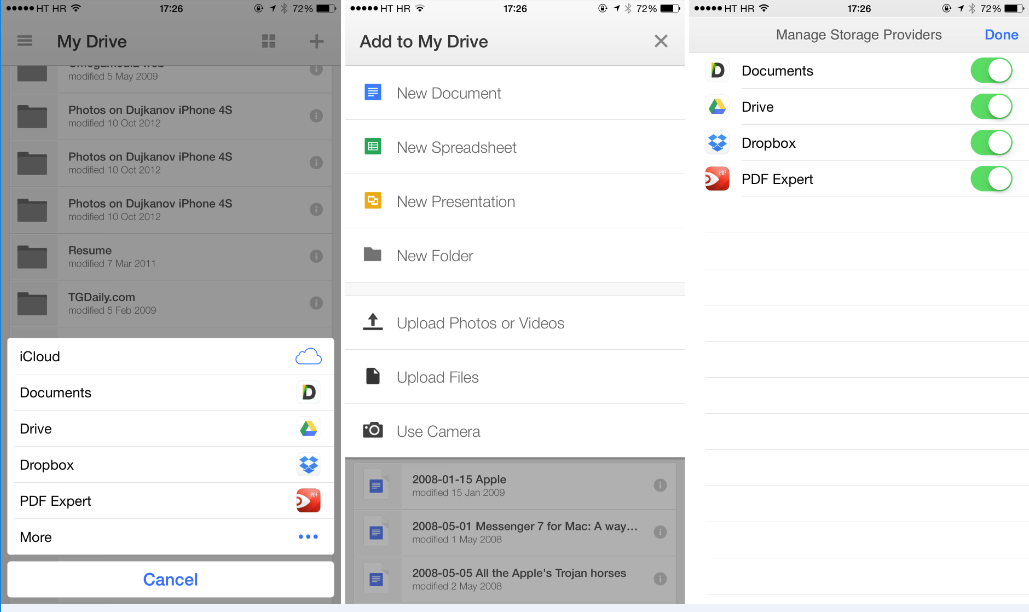
Task: Open the TGDaily.com folder icon
Action: pyautogui.click(x=32, y=303)
